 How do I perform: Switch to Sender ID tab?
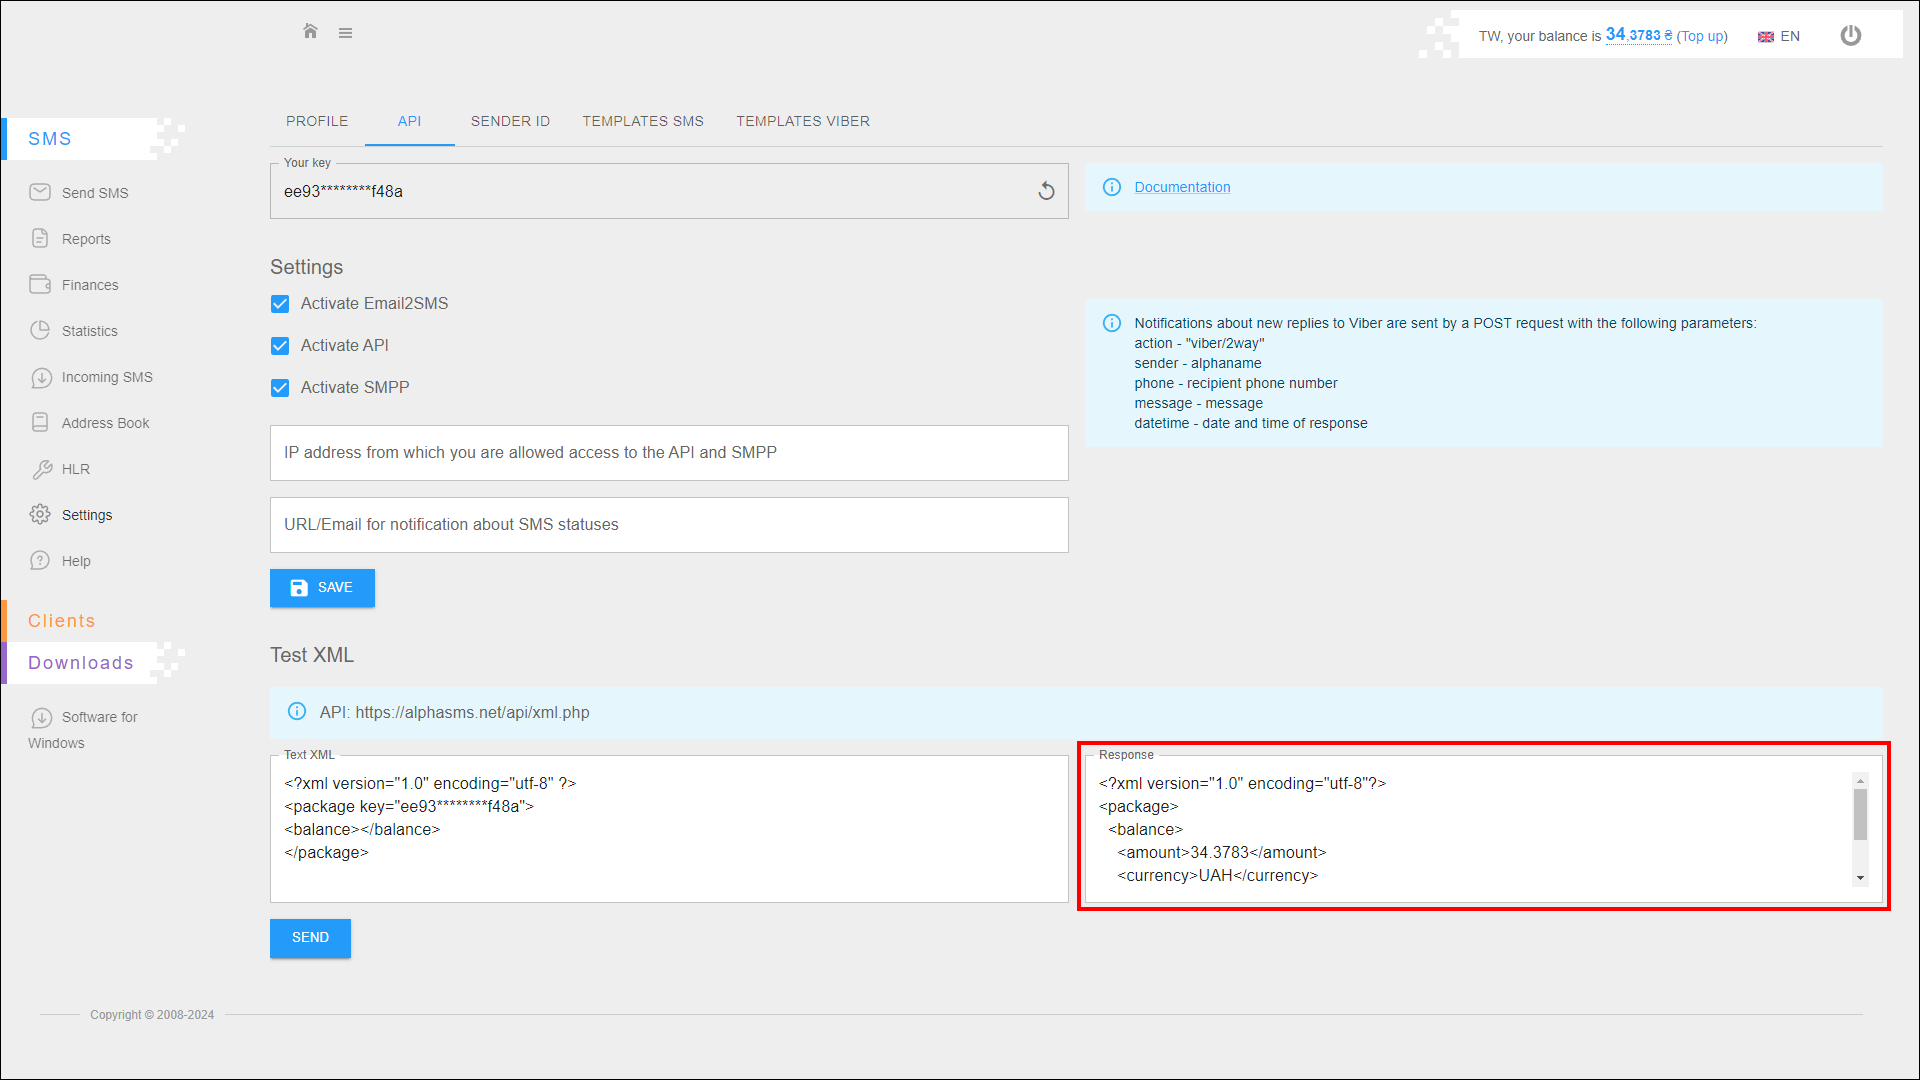click(510, 121)
